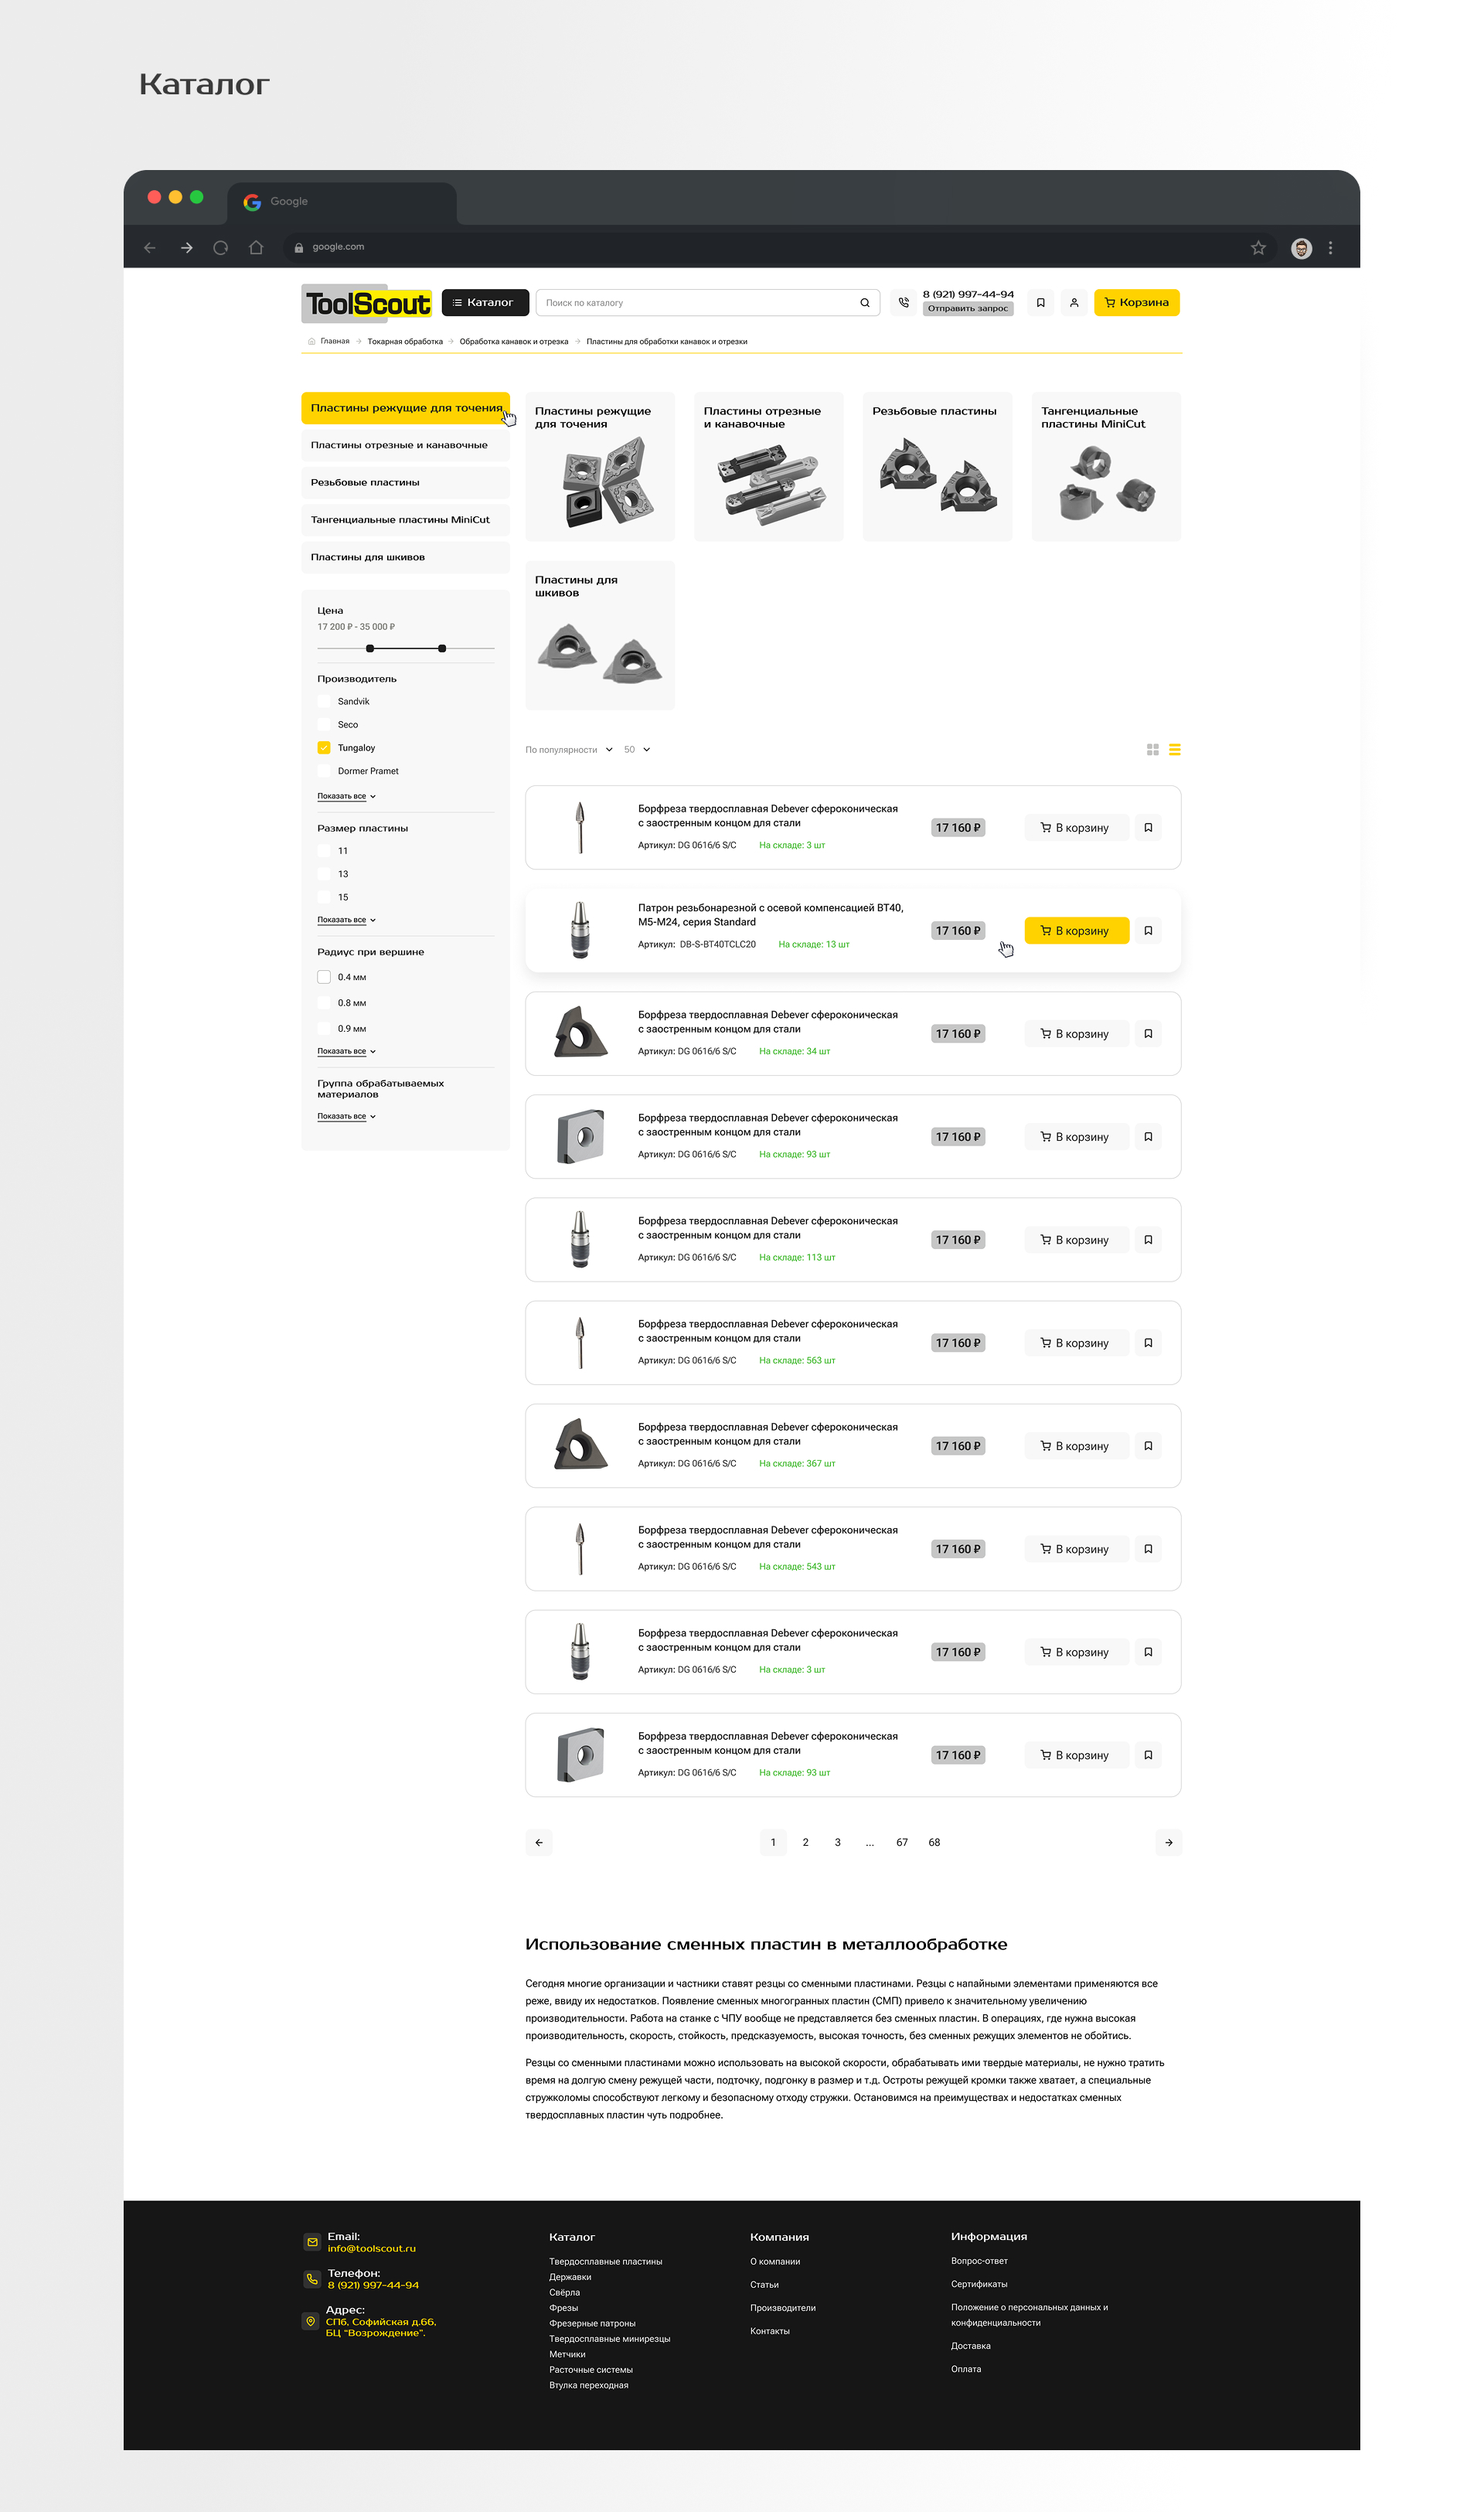Click the yellow Корзина button

1136,303
